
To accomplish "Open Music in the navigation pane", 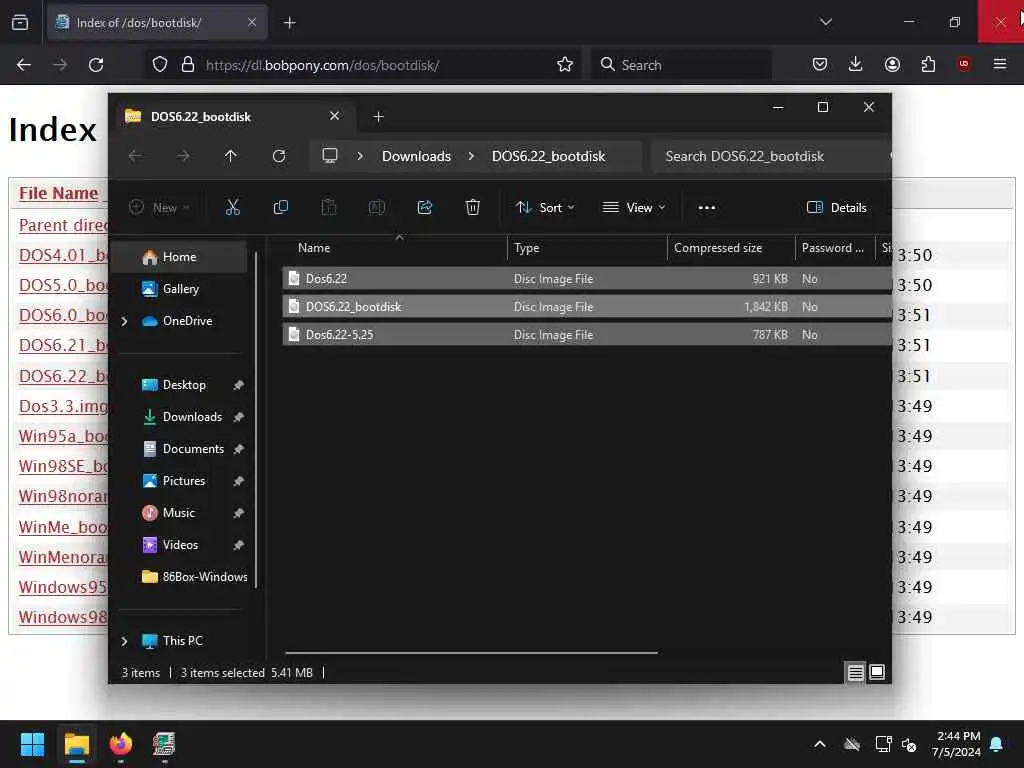I will click(178, 513).
